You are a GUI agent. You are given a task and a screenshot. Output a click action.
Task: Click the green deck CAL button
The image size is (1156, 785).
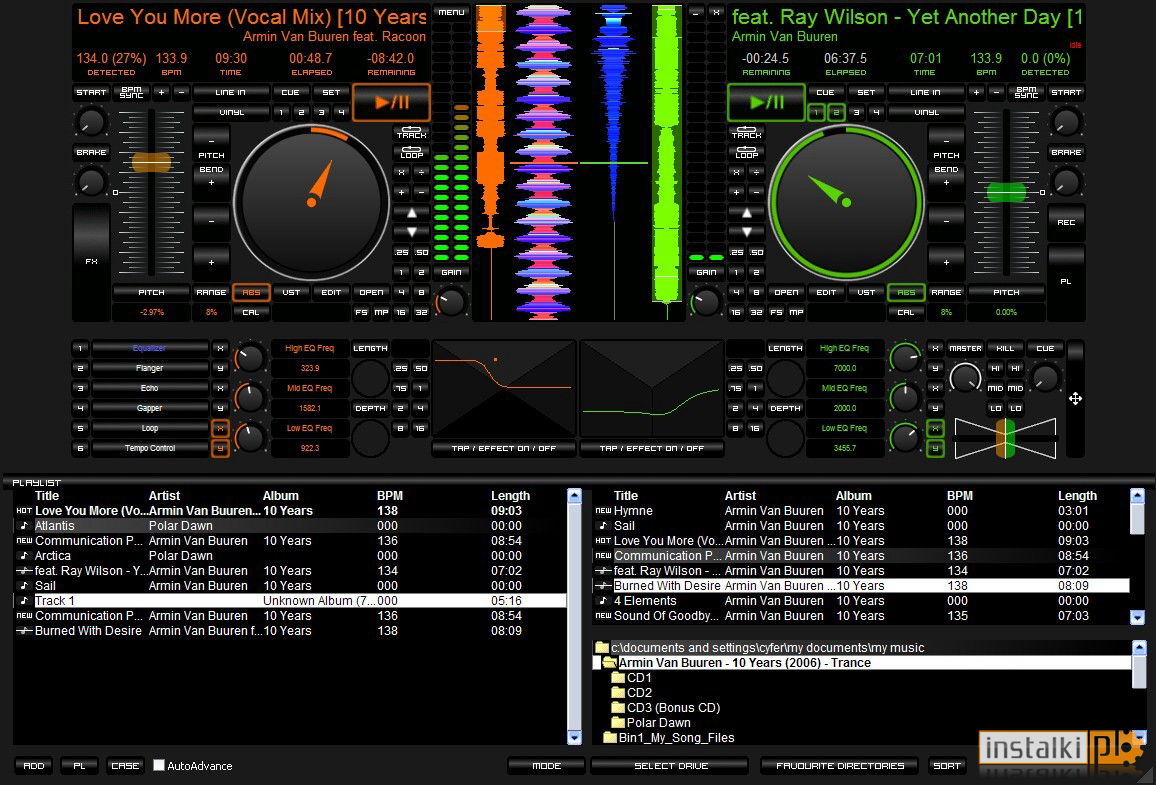tap(906, 313)
